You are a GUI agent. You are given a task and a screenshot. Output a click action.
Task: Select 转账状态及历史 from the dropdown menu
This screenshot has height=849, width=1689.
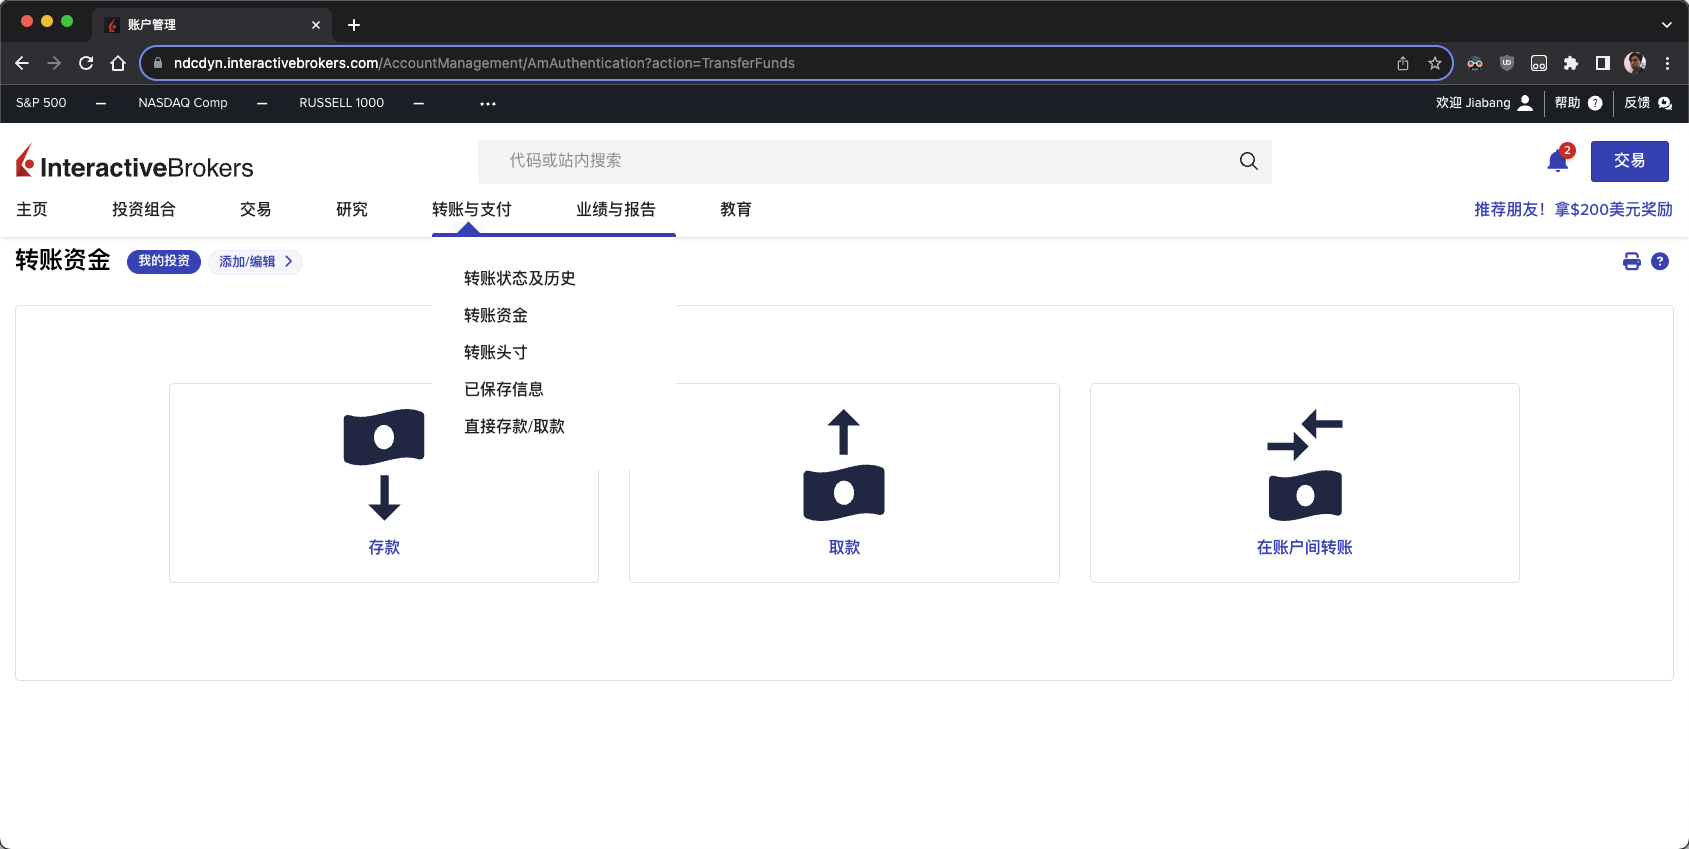pyautogui.click(x=519, y=279)
